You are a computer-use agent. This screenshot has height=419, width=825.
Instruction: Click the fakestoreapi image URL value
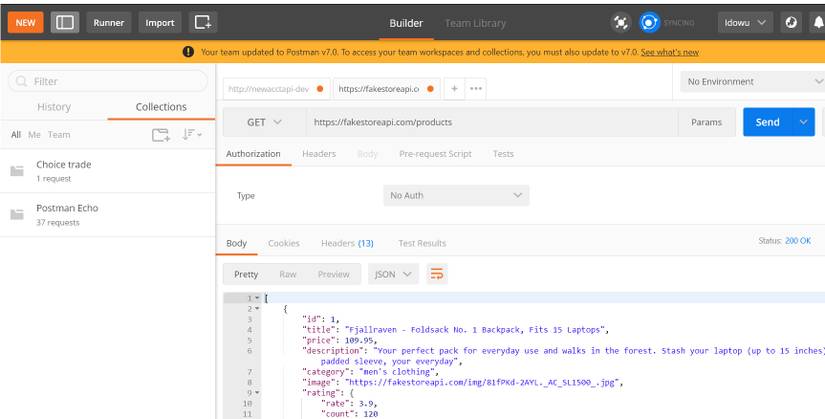481,382
